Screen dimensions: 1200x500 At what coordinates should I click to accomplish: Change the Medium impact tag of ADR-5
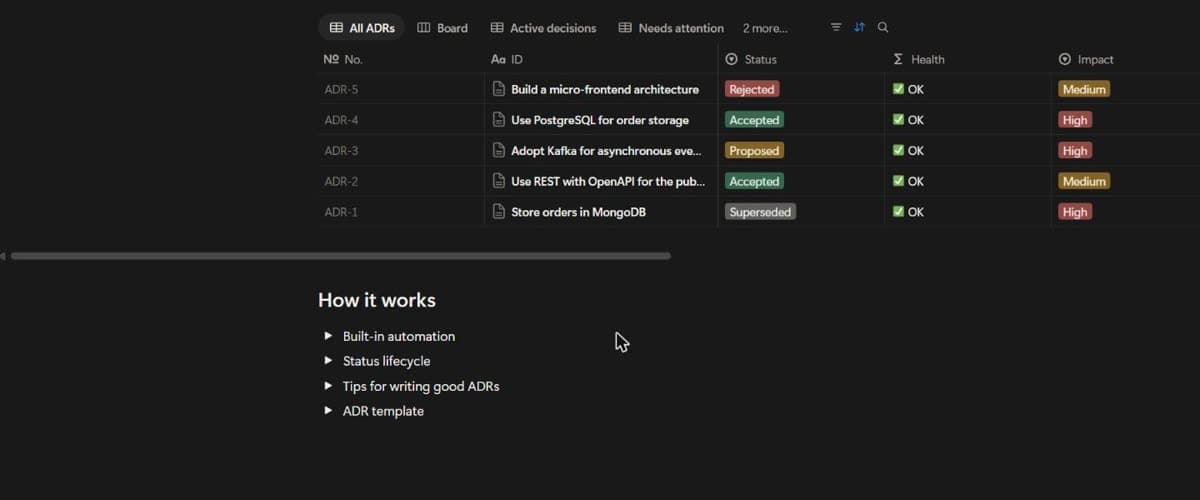[x=1085, y=89]
